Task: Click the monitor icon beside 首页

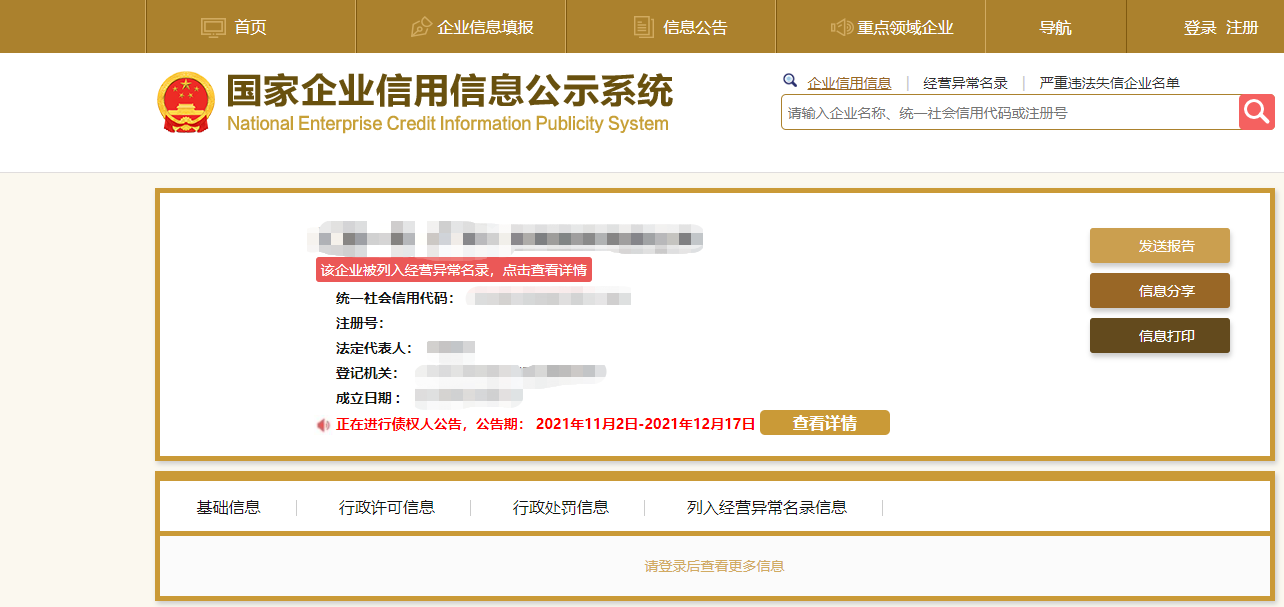Action: (214, 27)
